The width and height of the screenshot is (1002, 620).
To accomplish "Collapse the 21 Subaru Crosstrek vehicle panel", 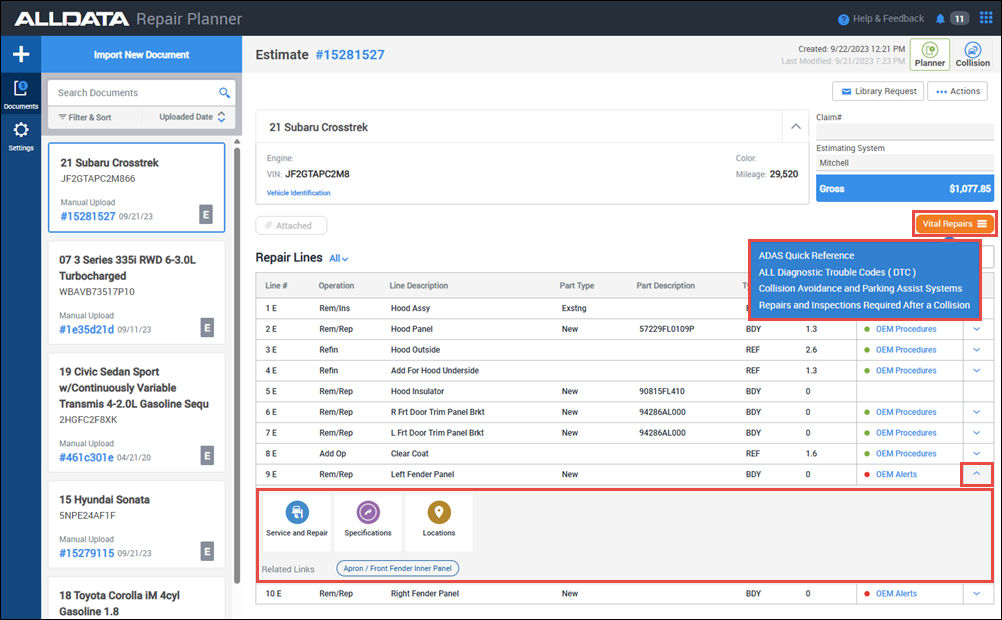I will (x=795, y=127).
